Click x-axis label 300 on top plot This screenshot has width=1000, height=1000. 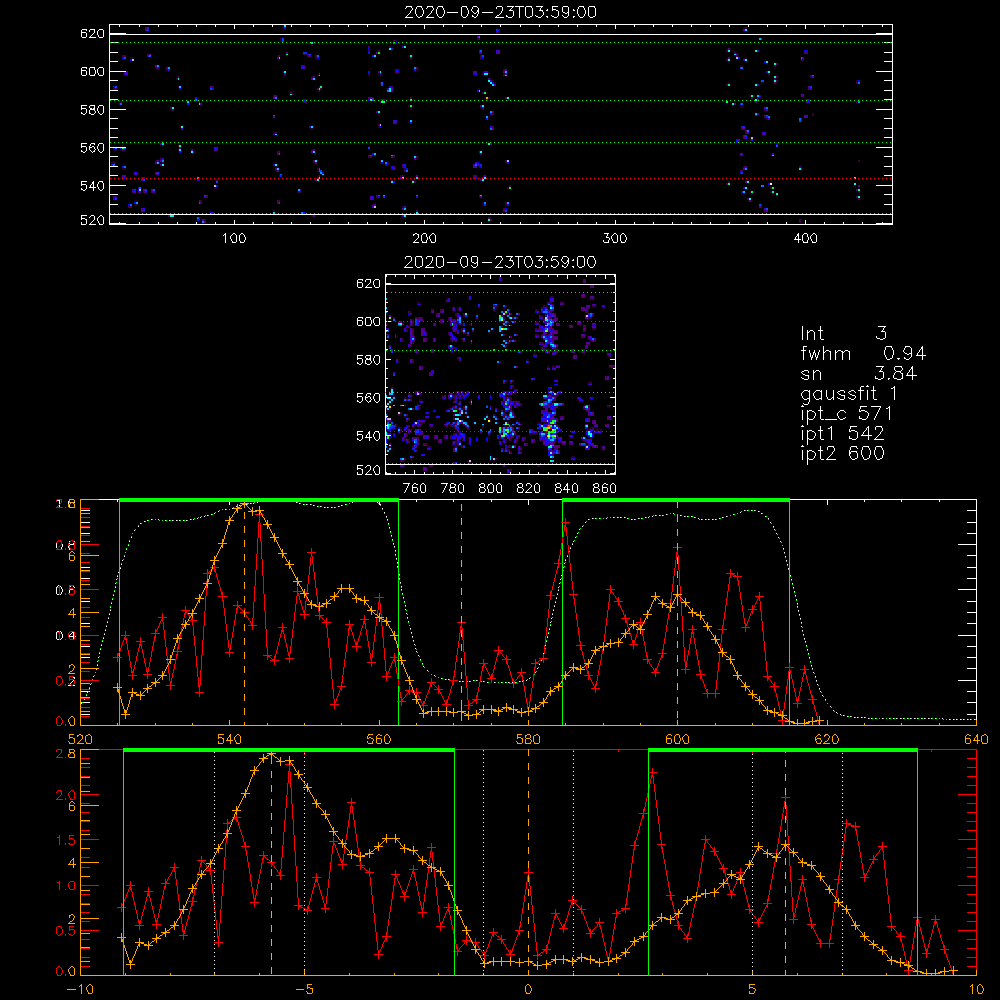(615, 239)
